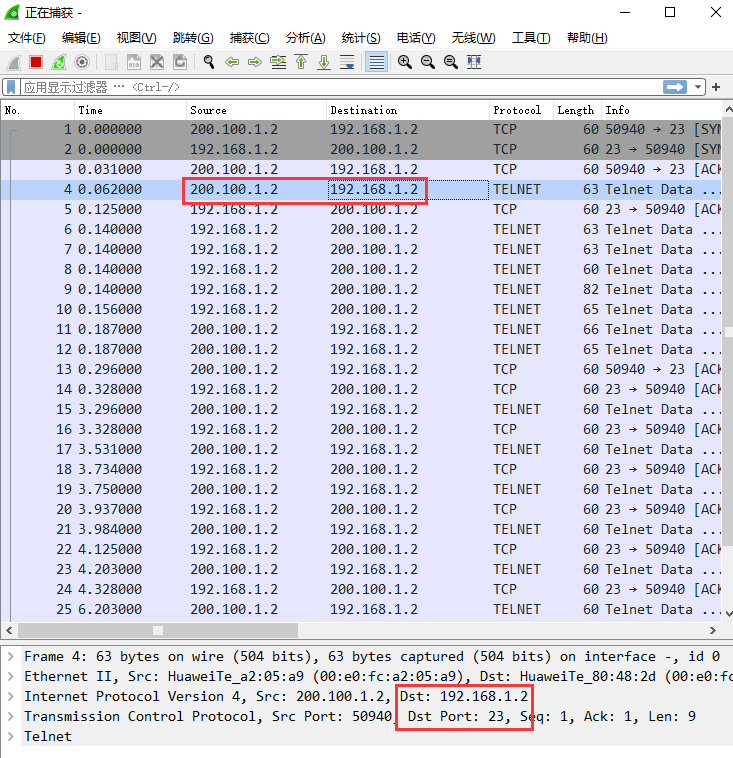Click go to specified packet icon
This screenshot has height=758, width=733.
[x=278, y=62]
